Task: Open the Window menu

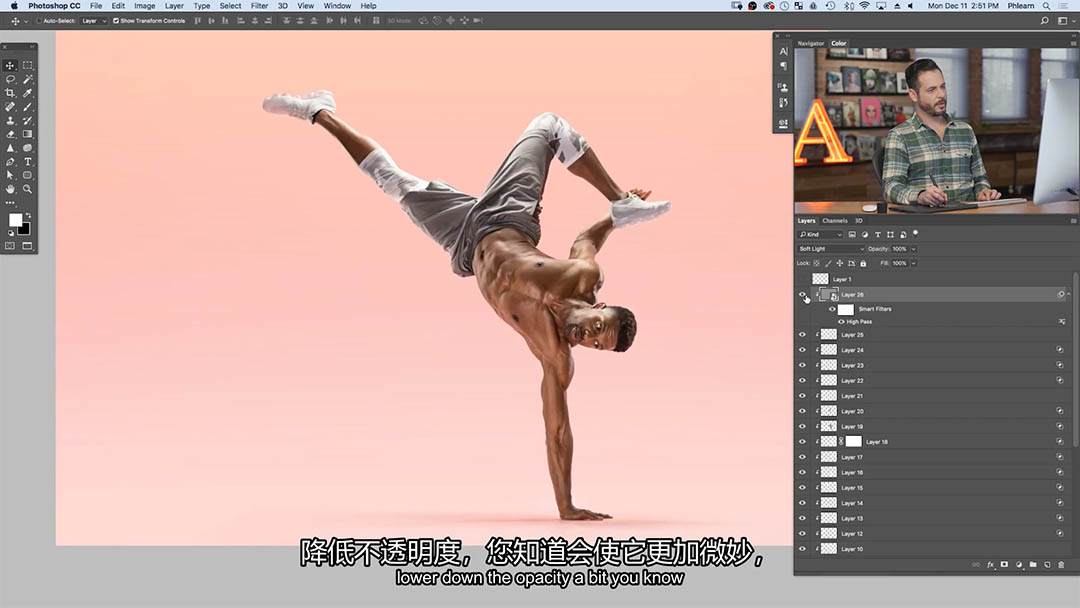Action: click(x=337, y=6)
